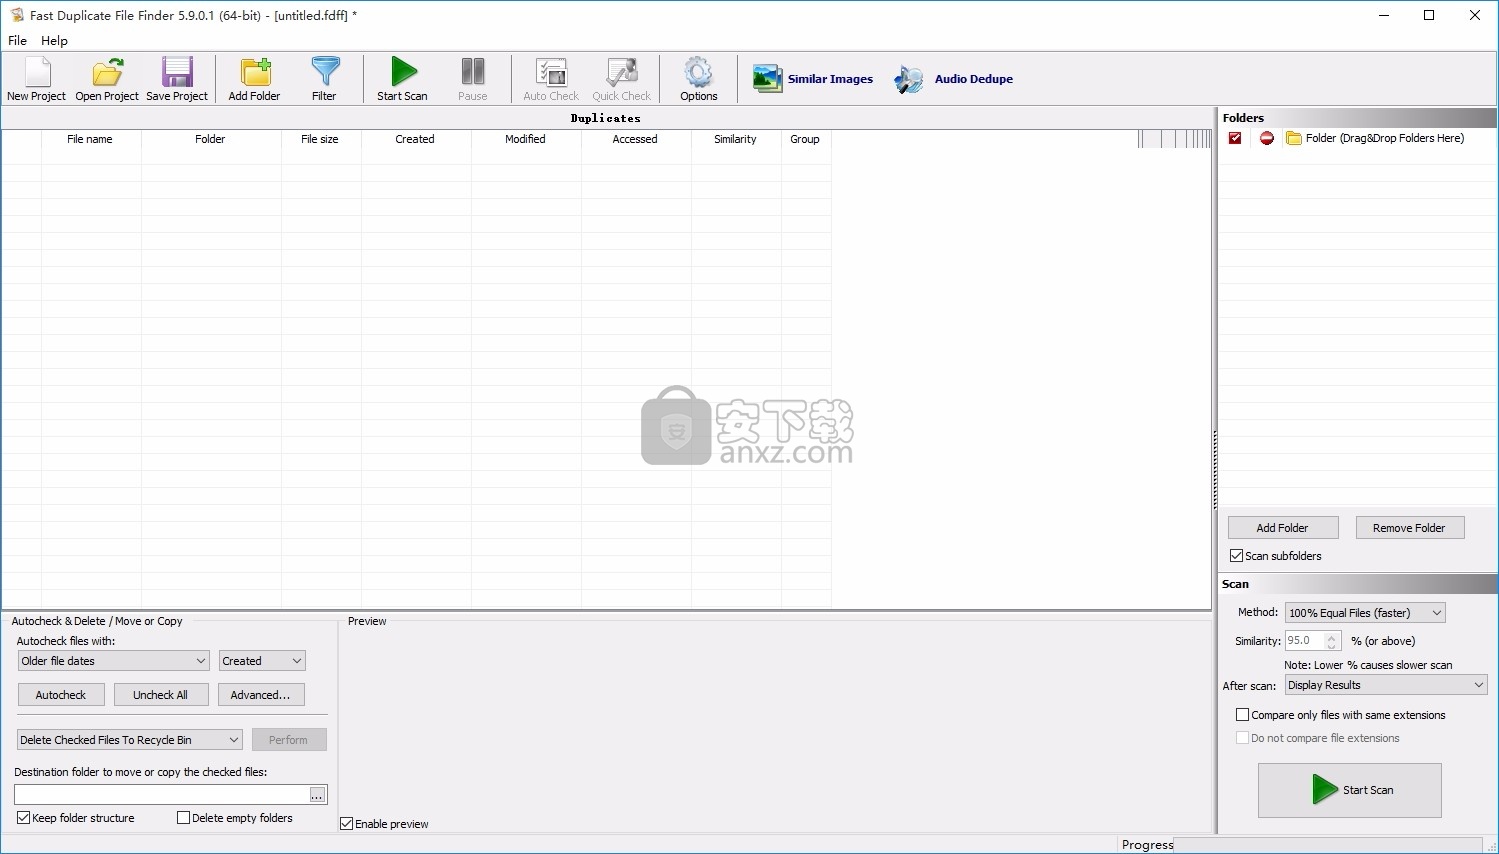Screen dimensions: 1499x854
Task: Open the Help menu
Action: (x=54, y=41)
